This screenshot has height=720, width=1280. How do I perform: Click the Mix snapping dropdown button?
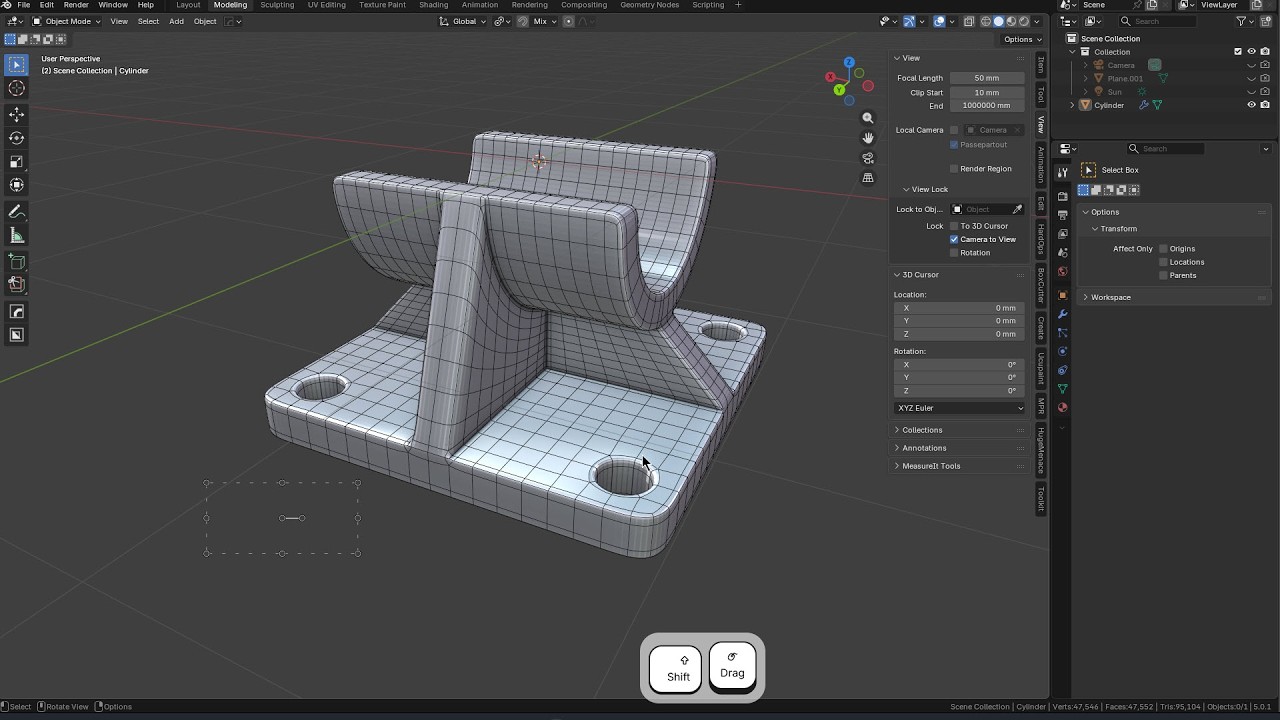coord(545,21)
